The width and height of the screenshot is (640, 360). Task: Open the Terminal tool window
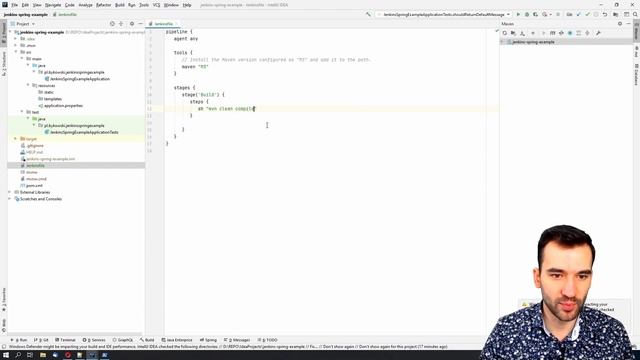pos(65,340)
